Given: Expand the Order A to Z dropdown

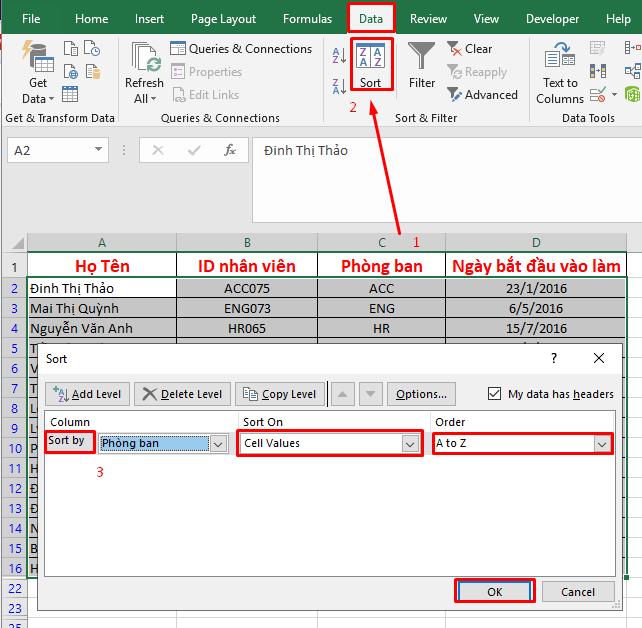Looking at the screenshot, I should (x=601, y=443).
